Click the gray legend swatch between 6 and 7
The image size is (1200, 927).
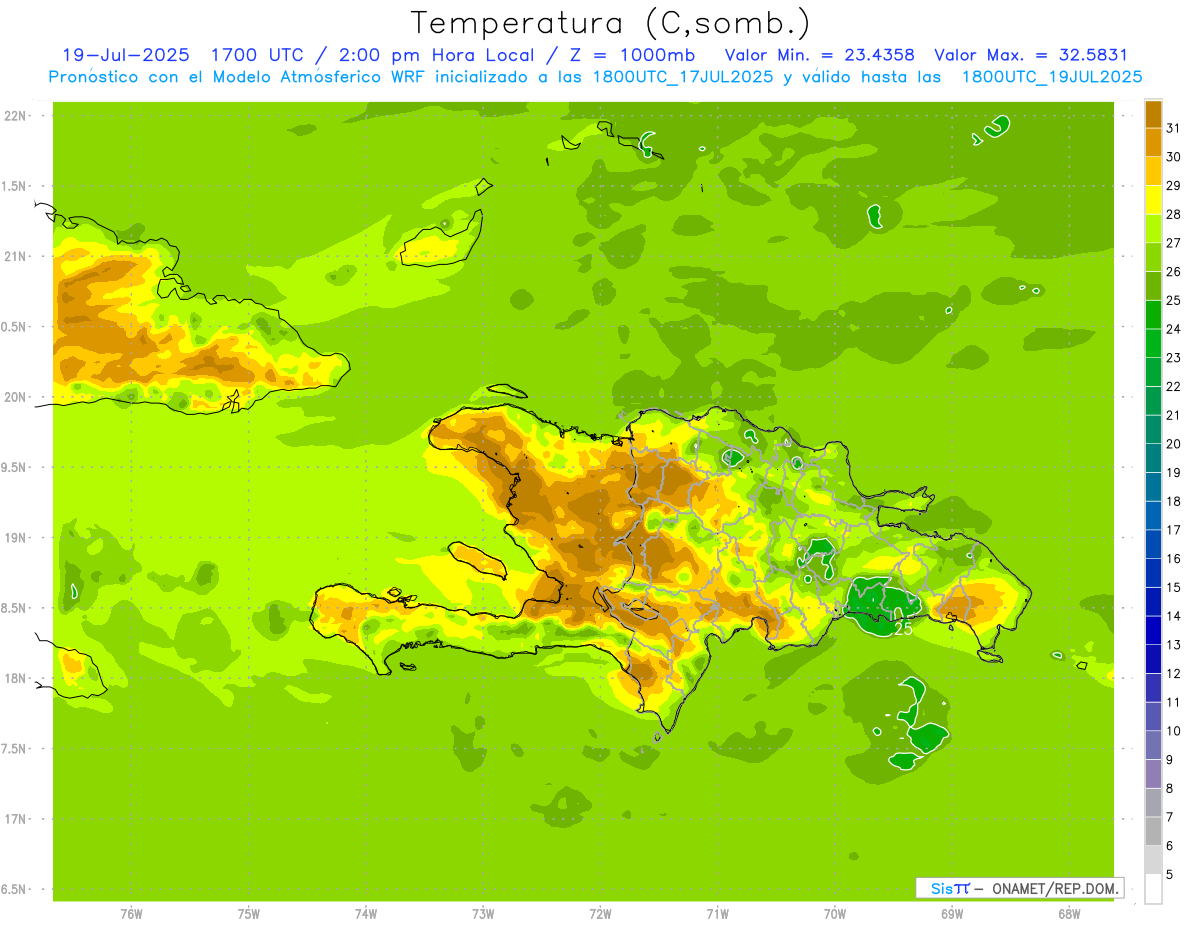coord(1153,831)
